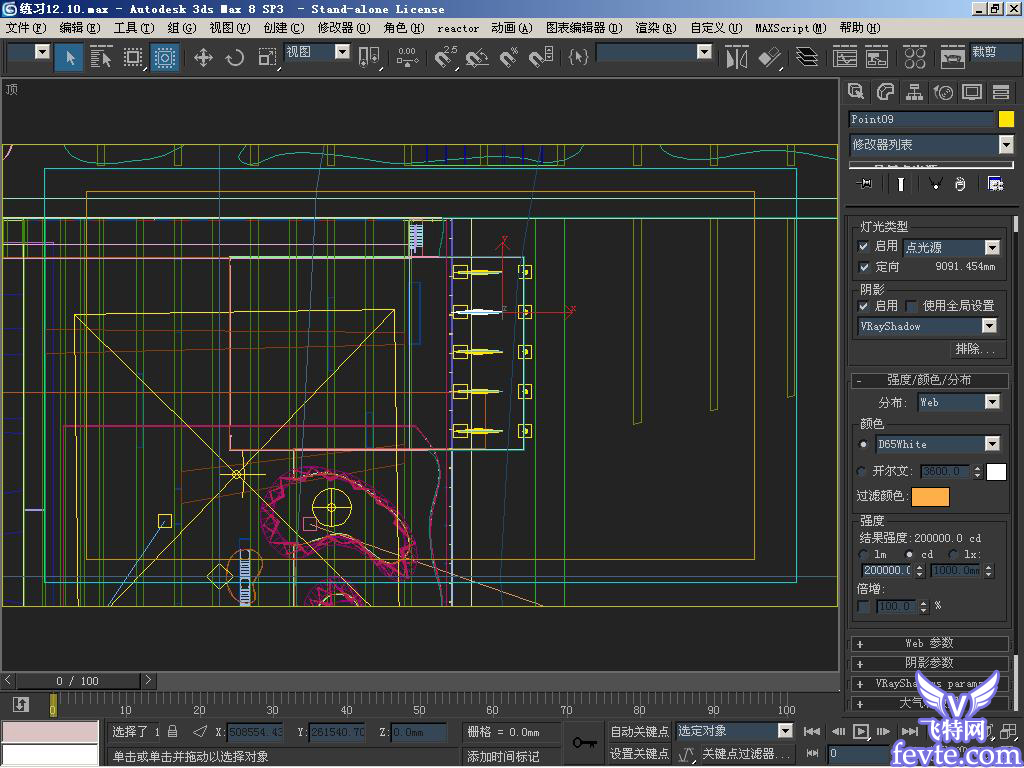Click the Mirror tool icon

pos(736,57)
